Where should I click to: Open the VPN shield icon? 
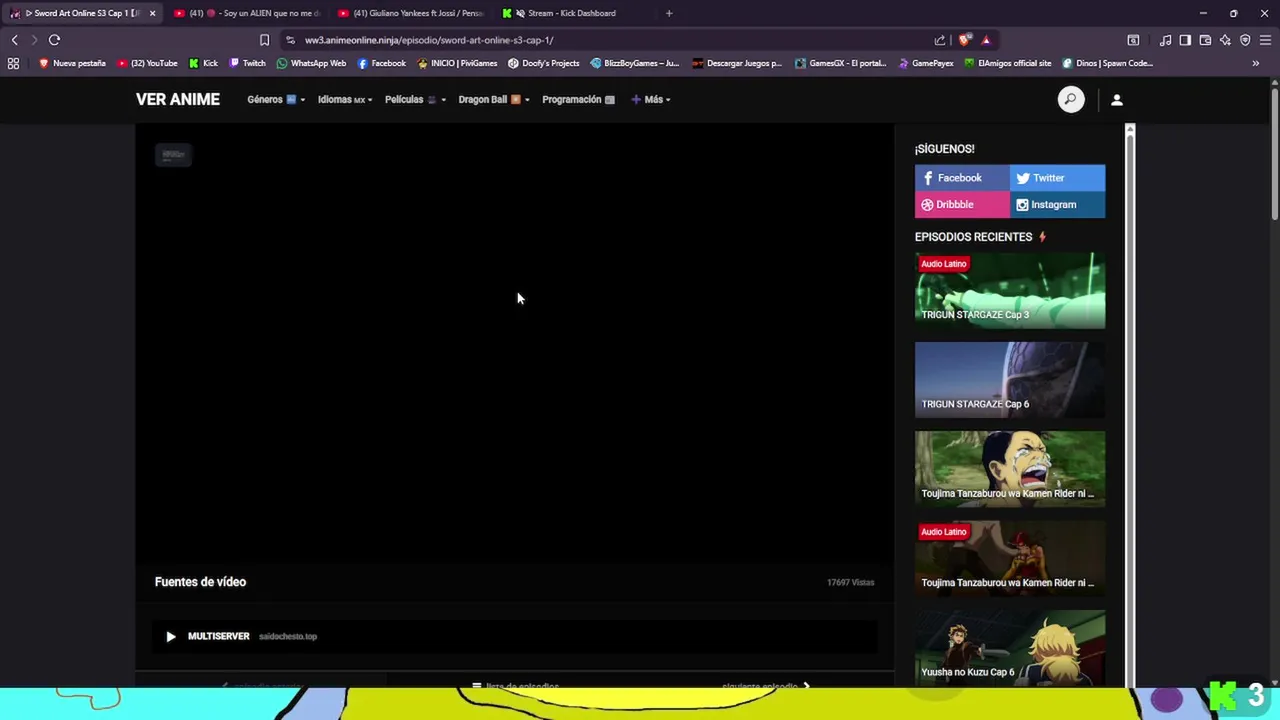pyautogui.click(x=1245, y=40)
